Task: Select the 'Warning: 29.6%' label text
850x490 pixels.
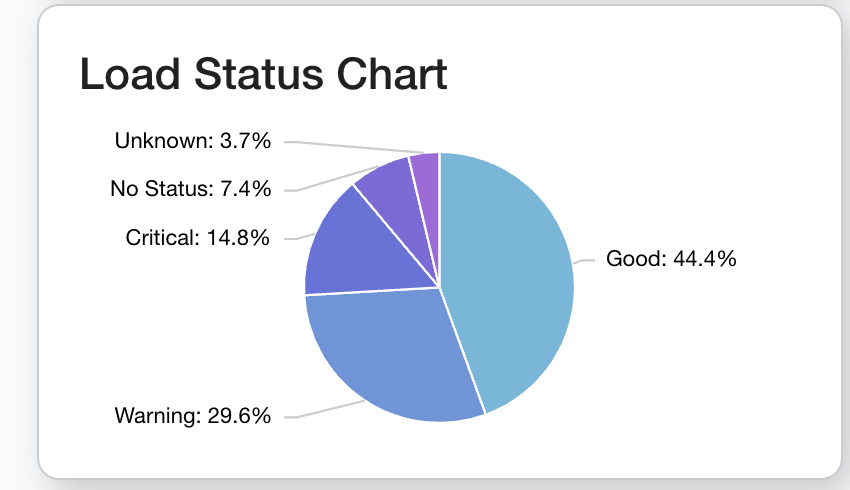Action: pos(193,416)
